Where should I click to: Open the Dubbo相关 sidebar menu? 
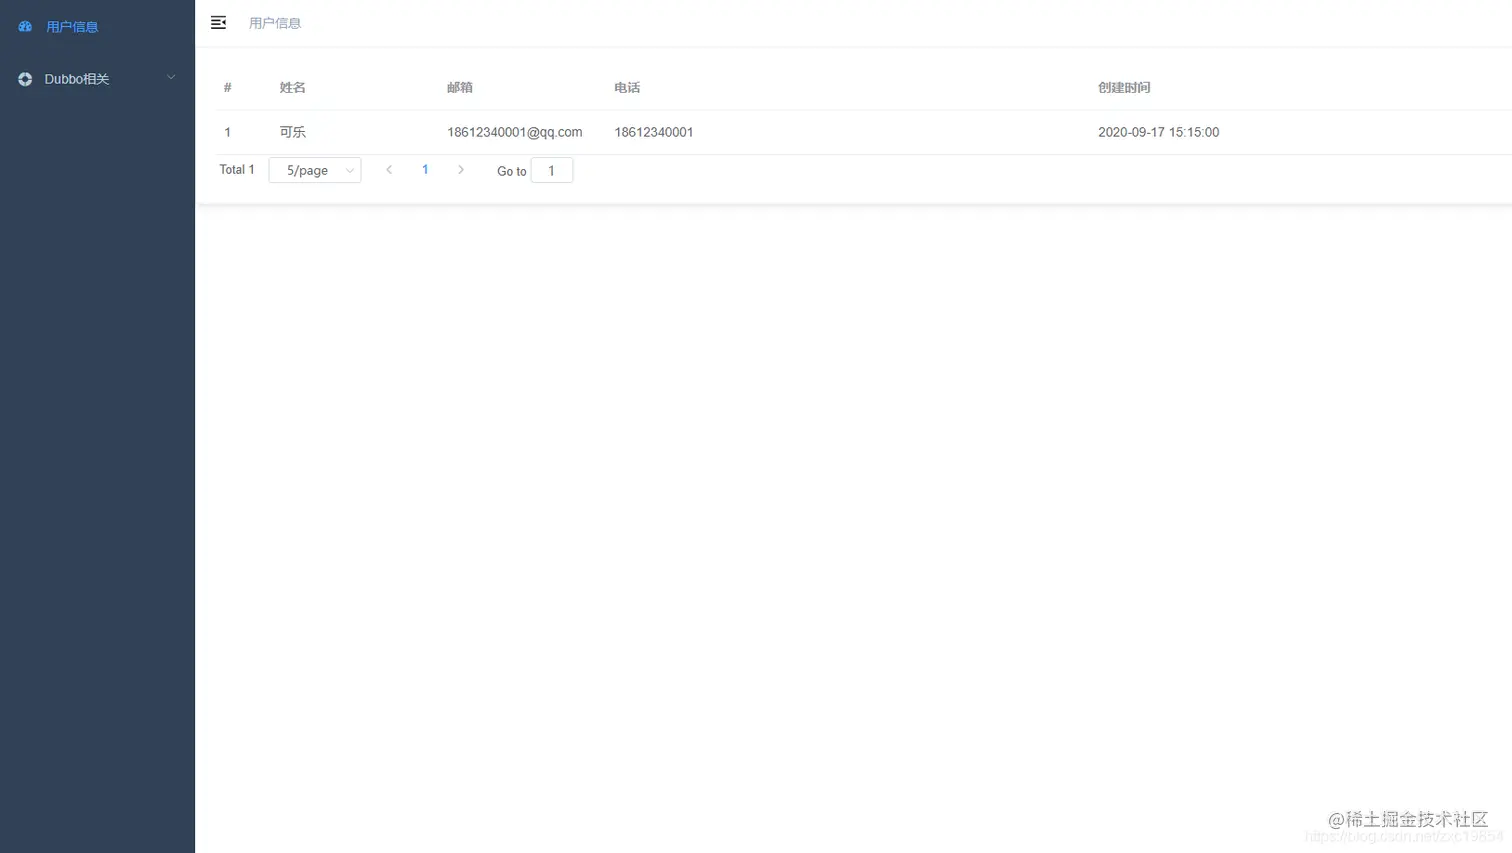(97, 79)
